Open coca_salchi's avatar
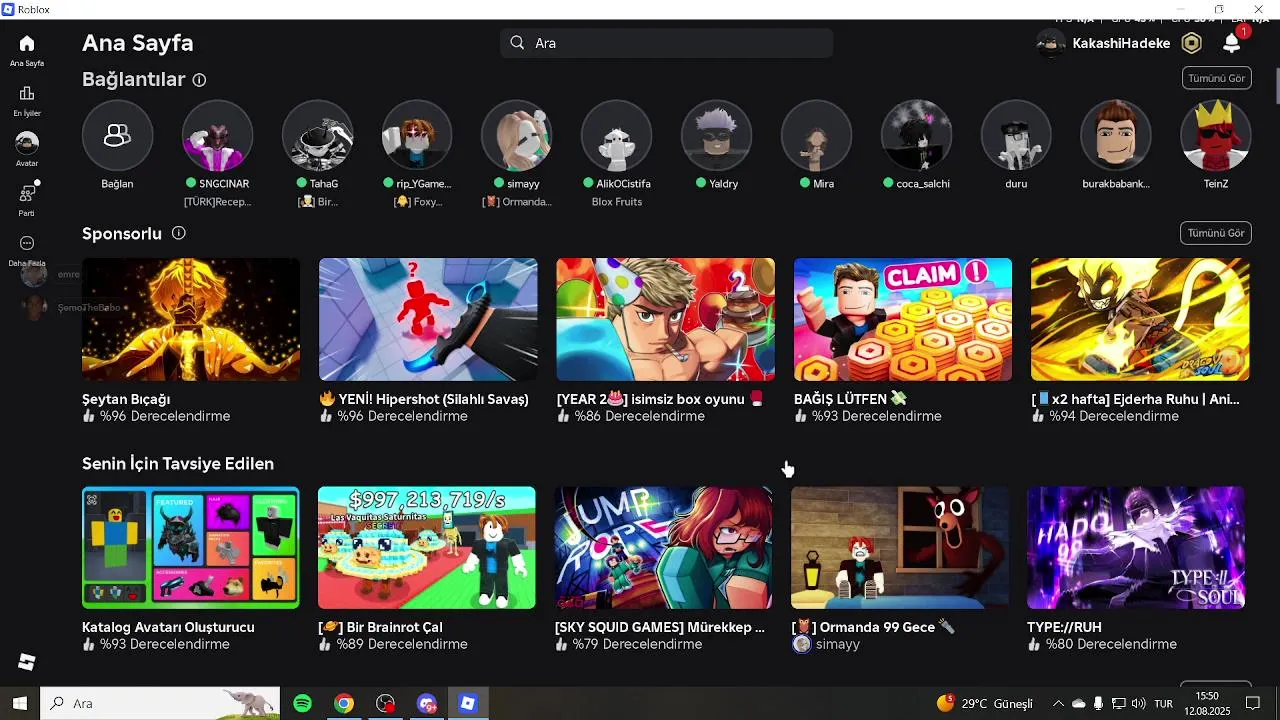This screenshot has height=720, width=1280. 917,135
